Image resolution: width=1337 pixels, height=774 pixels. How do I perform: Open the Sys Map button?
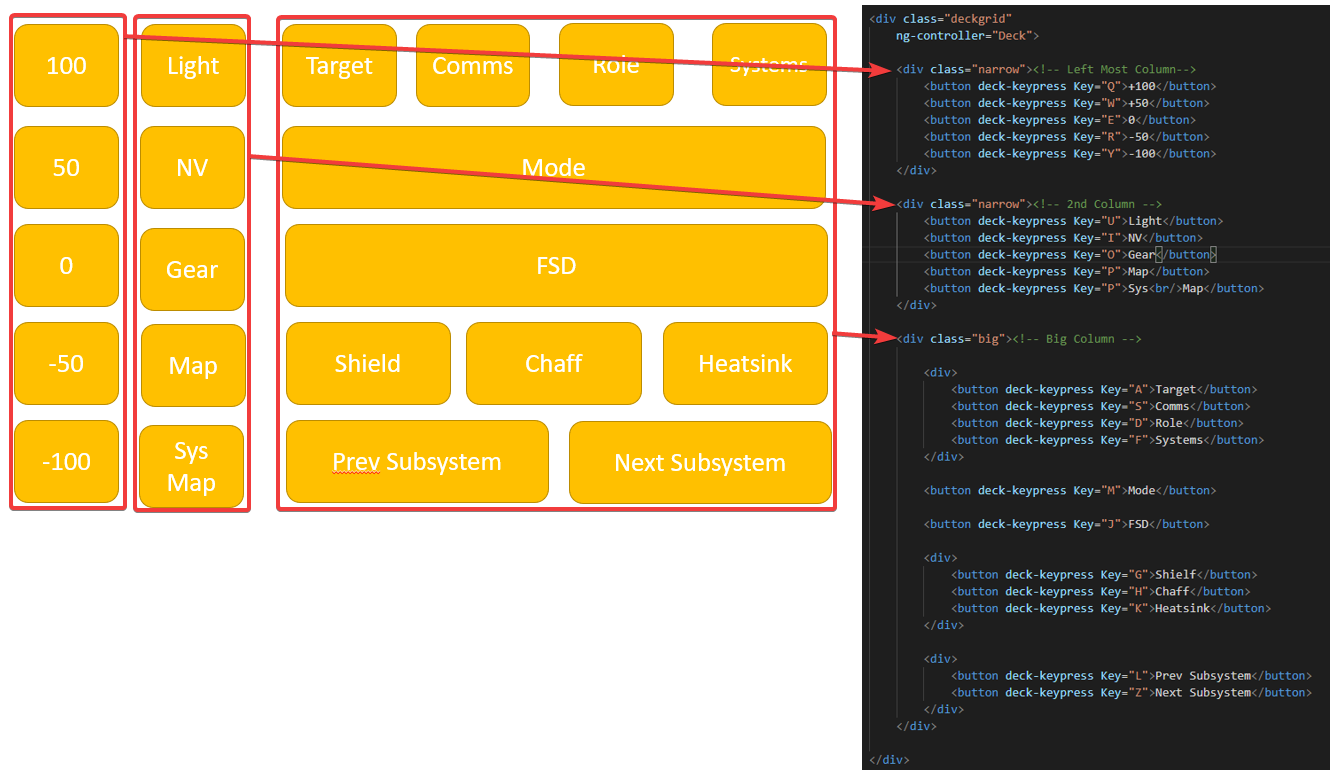191,466
